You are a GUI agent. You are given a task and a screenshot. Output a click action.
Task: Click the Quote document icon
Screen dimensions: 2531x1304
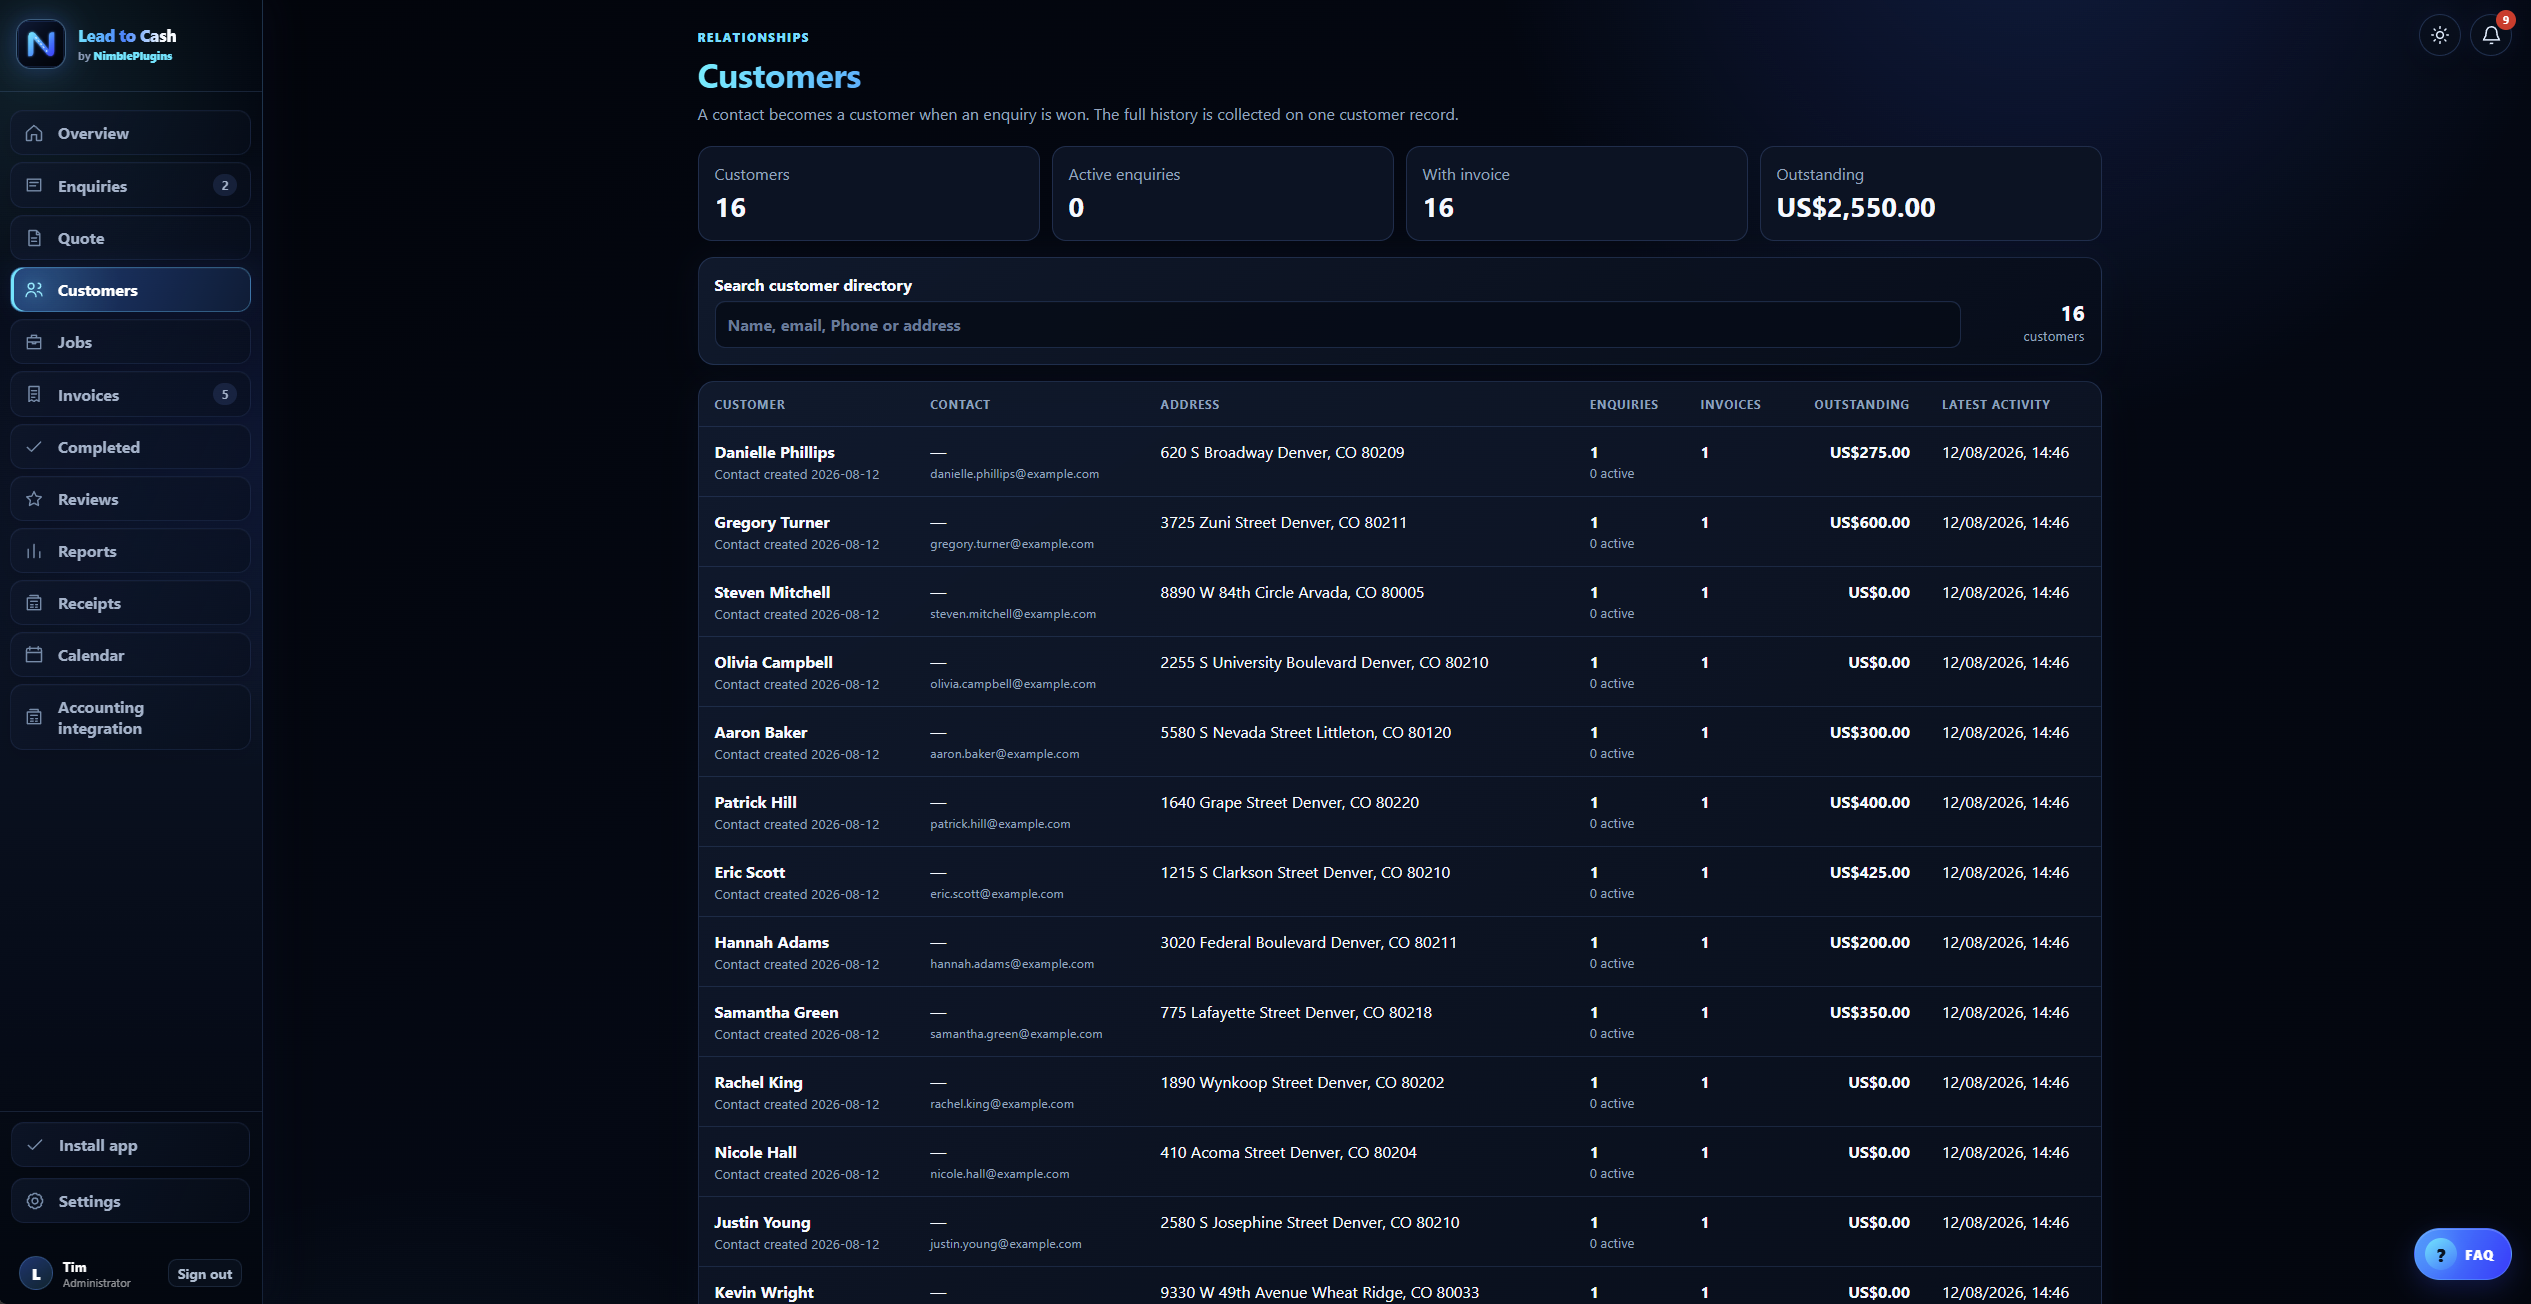pos(34,238)
